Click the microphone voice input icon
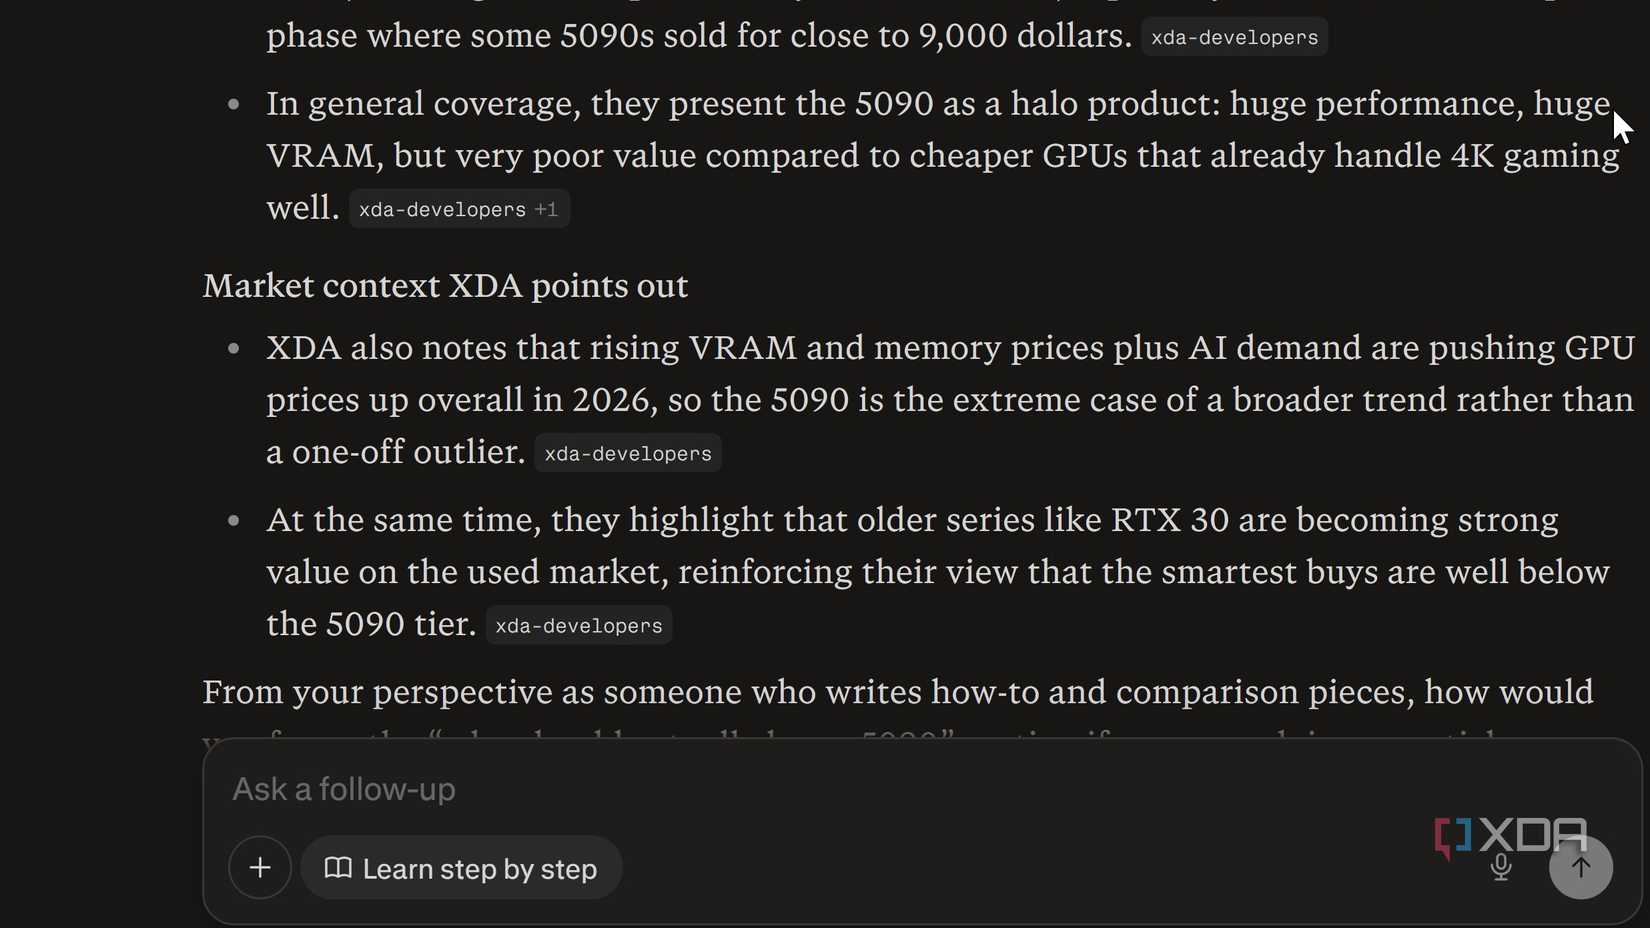This screenshot has height=928, width=1650. pyautogui.click(x=1501, y=867)
